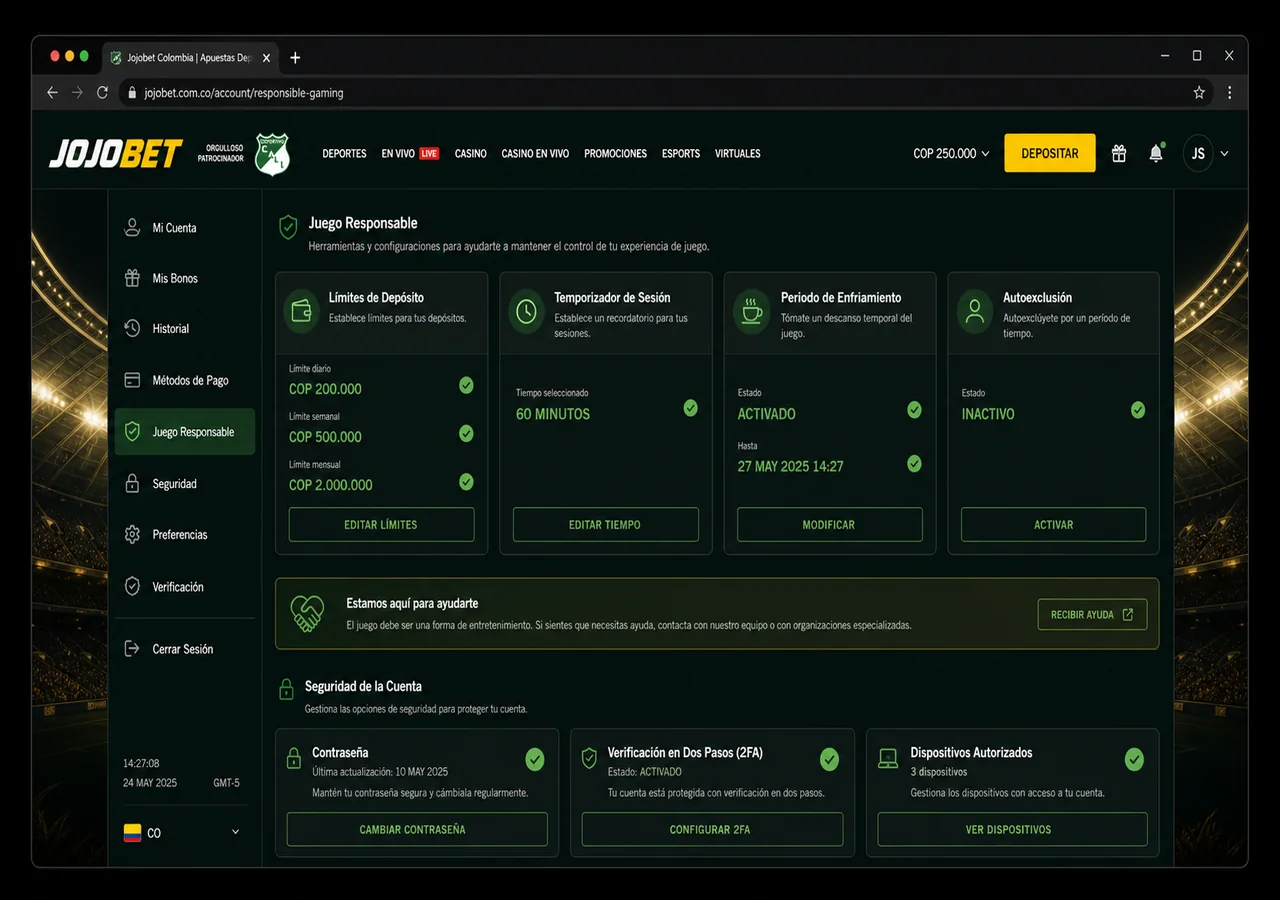The image size is (1280, 900).
Task: Open Casino en Vivo
Action: click(x=535, y=154)
